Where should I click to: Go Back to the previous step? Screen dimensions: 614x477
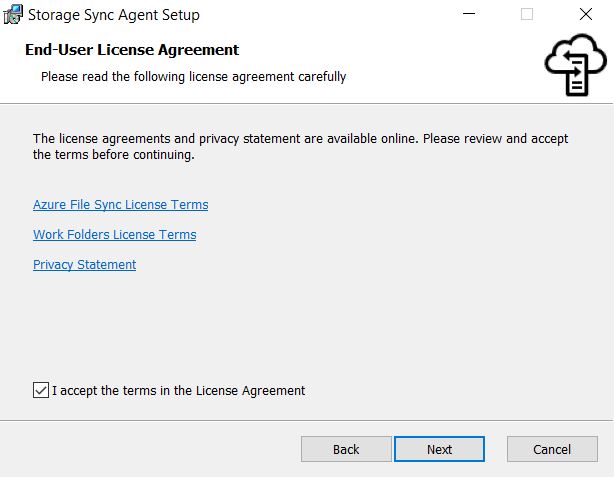(x=346, y=449)
